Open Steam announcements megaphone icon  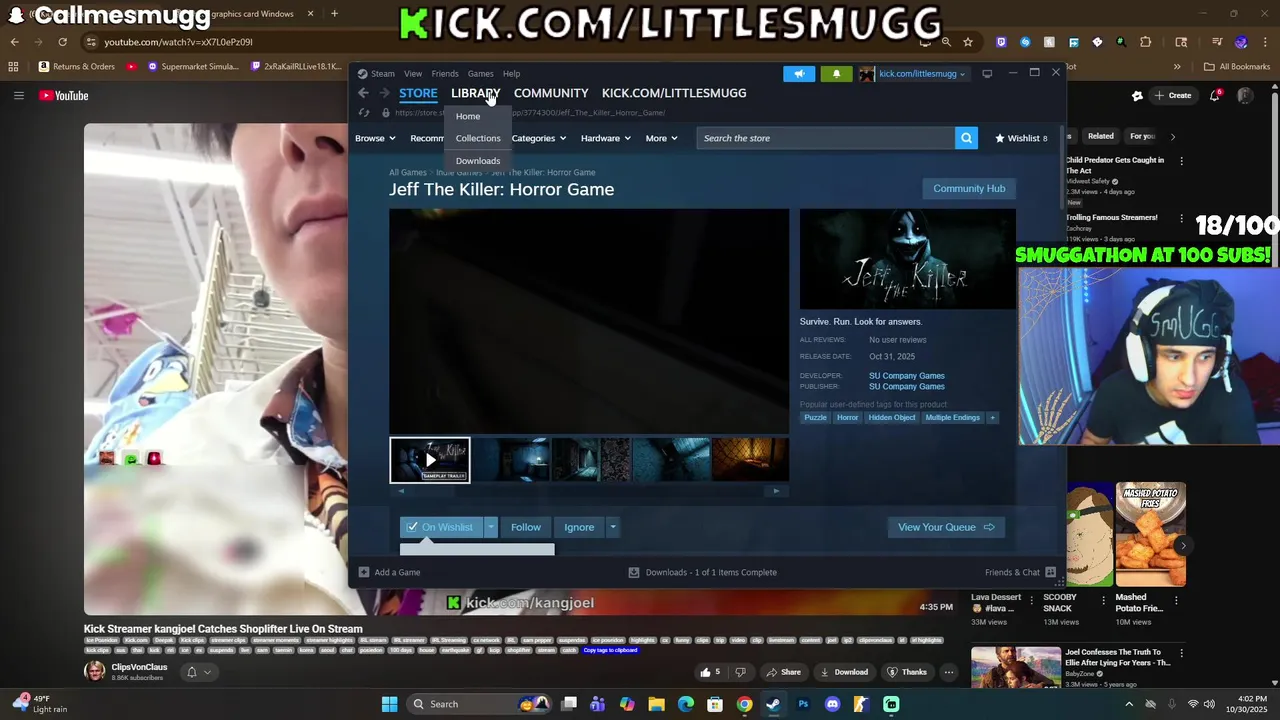point(799,73)
